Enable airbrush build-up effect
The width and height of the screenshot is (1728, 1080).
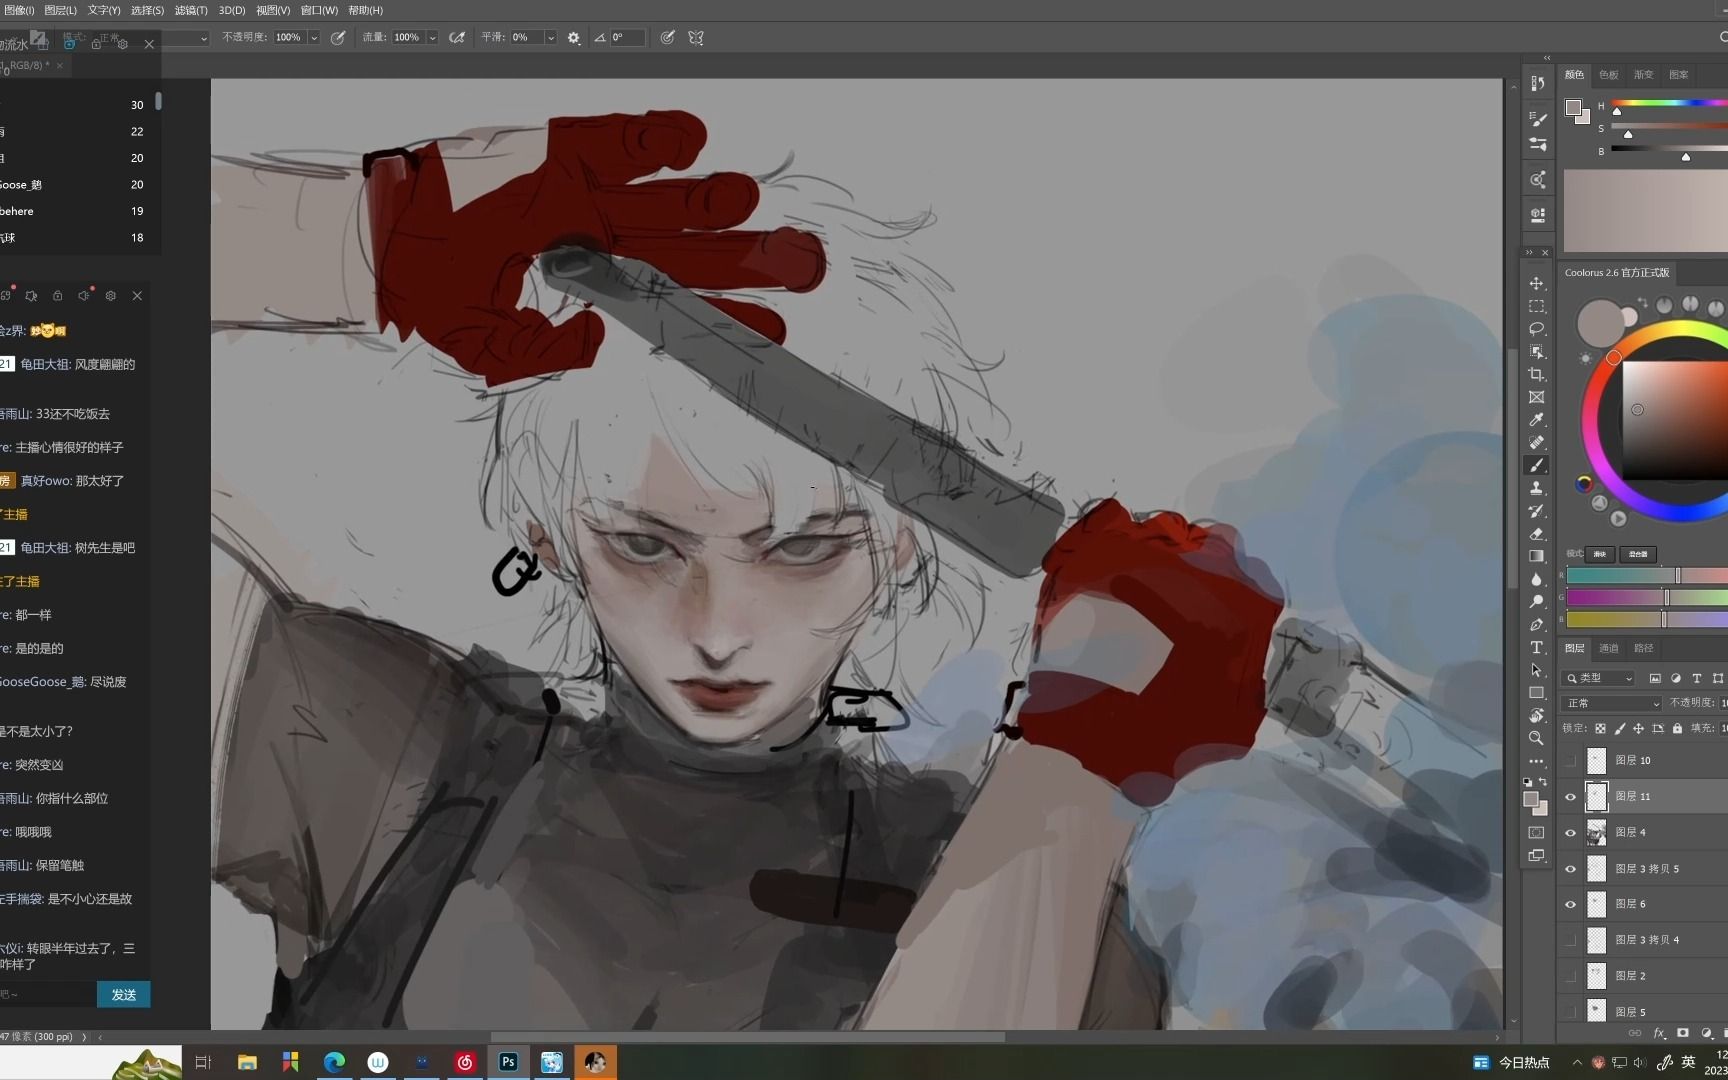[x=457, y=38]
